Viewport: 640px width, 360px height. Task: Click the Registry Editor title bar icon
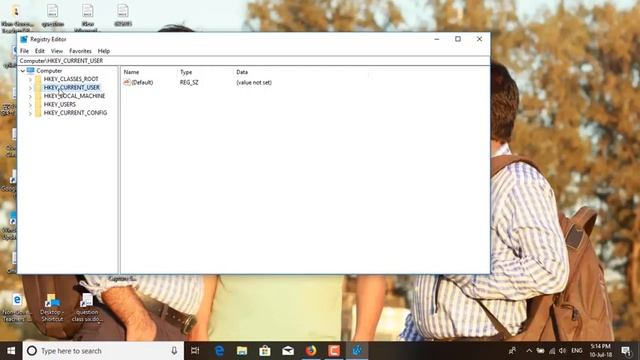[24, 39]
